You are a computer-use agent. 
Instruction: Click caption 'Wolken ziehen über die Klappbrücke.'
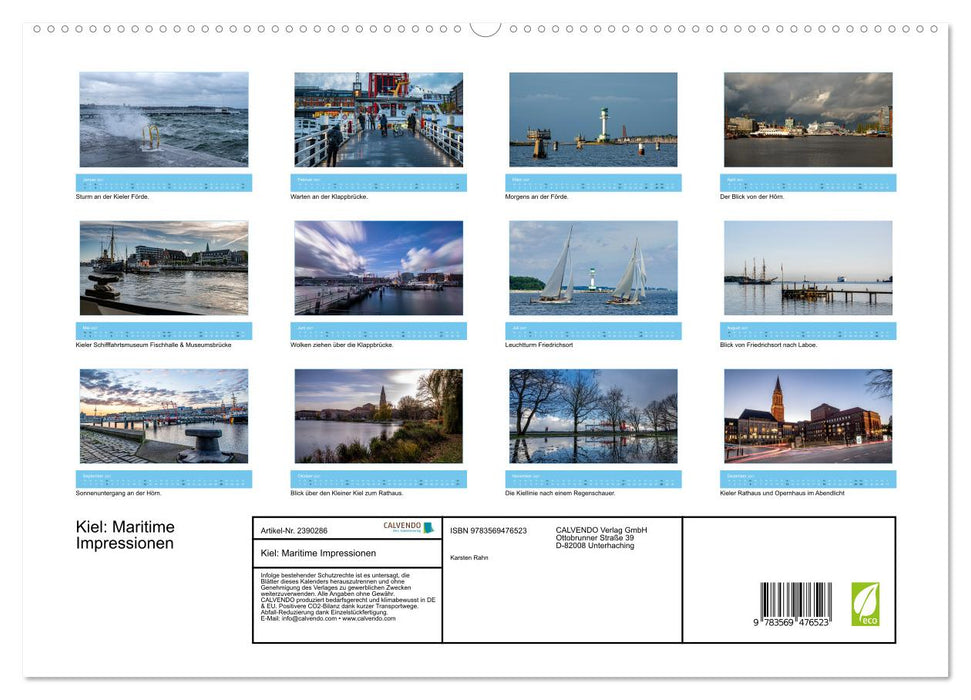pos(342,345)
